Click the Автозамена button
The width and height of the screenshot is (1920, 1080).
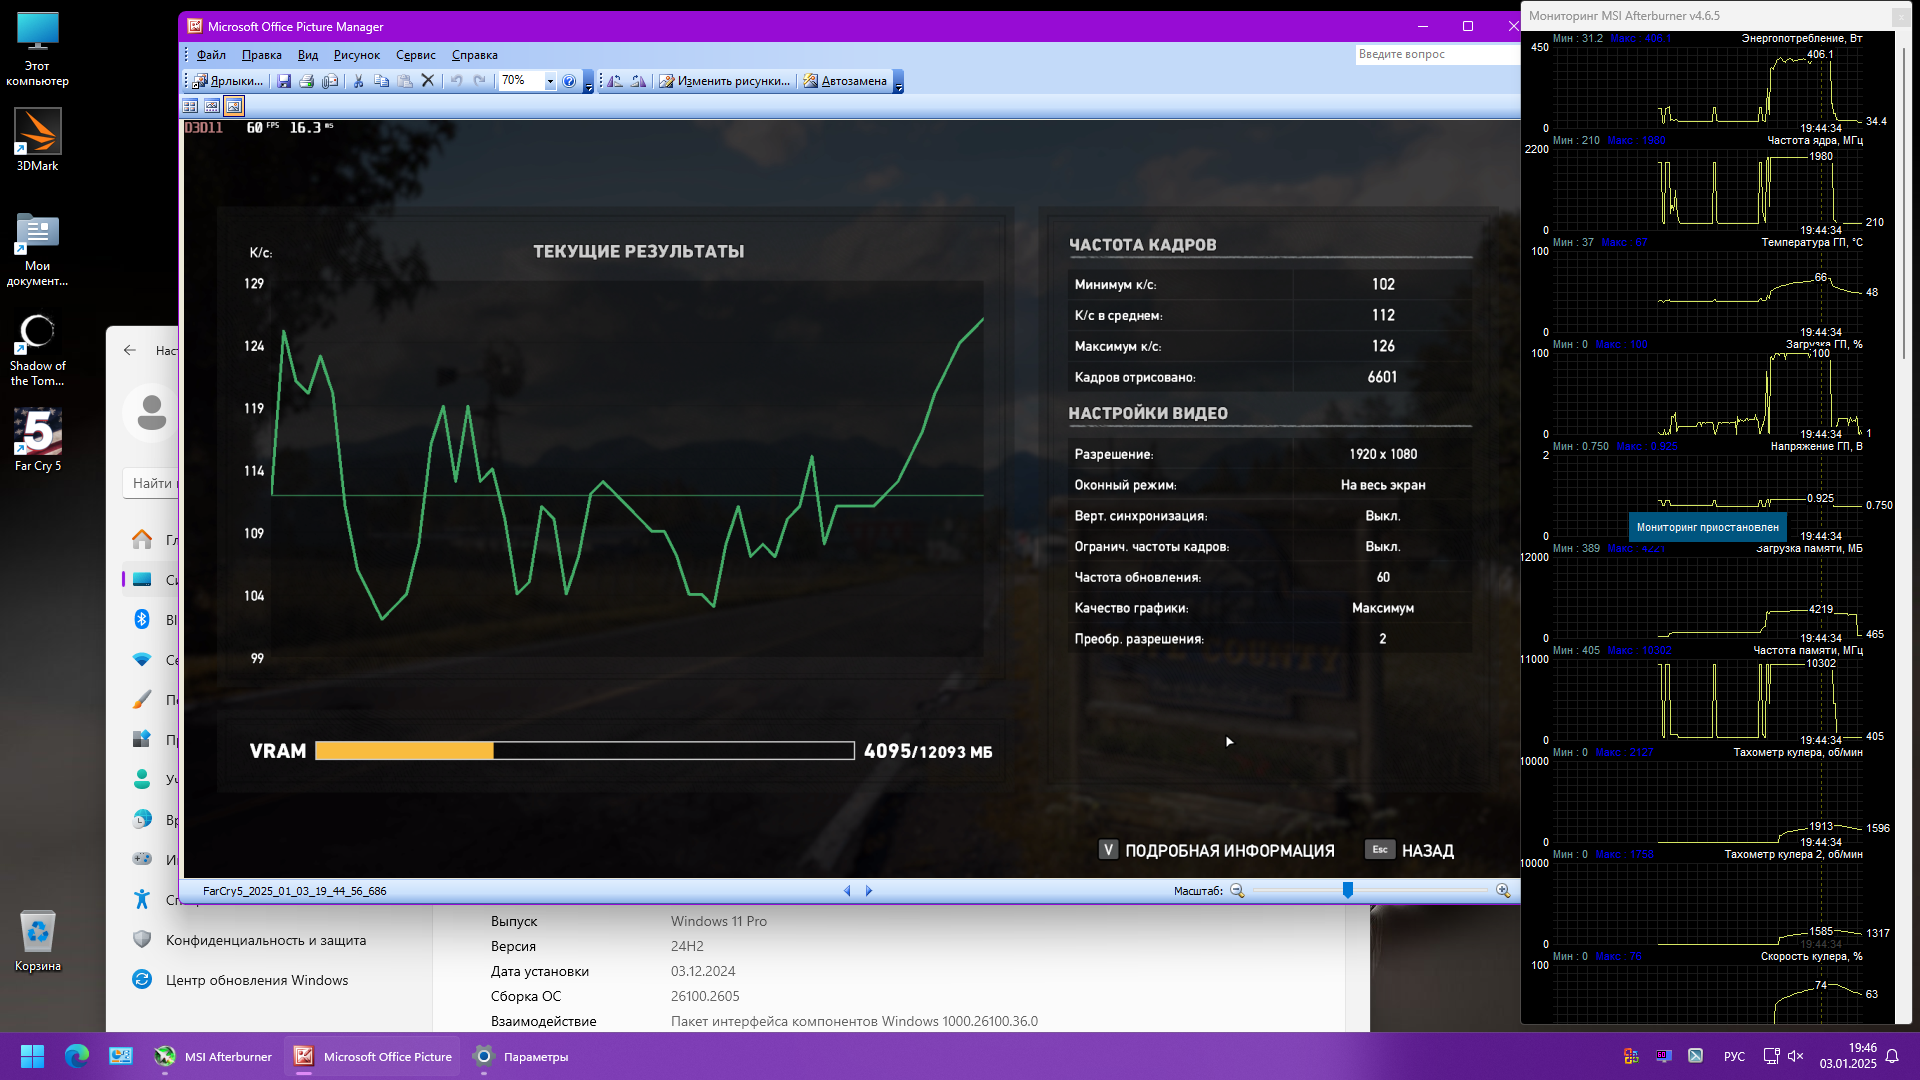click(845, 81)
